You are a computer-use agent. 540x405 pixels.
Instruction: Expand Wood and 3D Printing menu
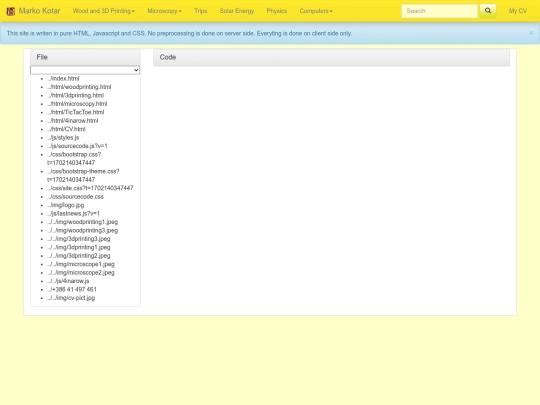(104, 11)
